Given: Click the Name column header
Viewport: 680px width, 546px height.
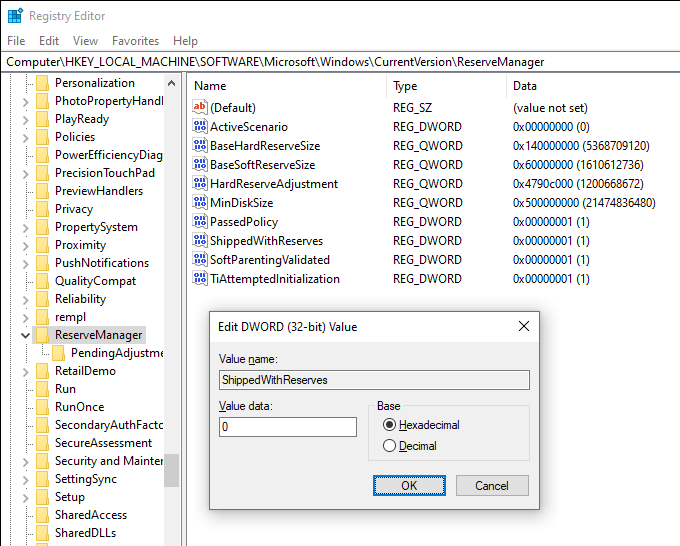Looking at the screenshot, I should coord(286,86).
